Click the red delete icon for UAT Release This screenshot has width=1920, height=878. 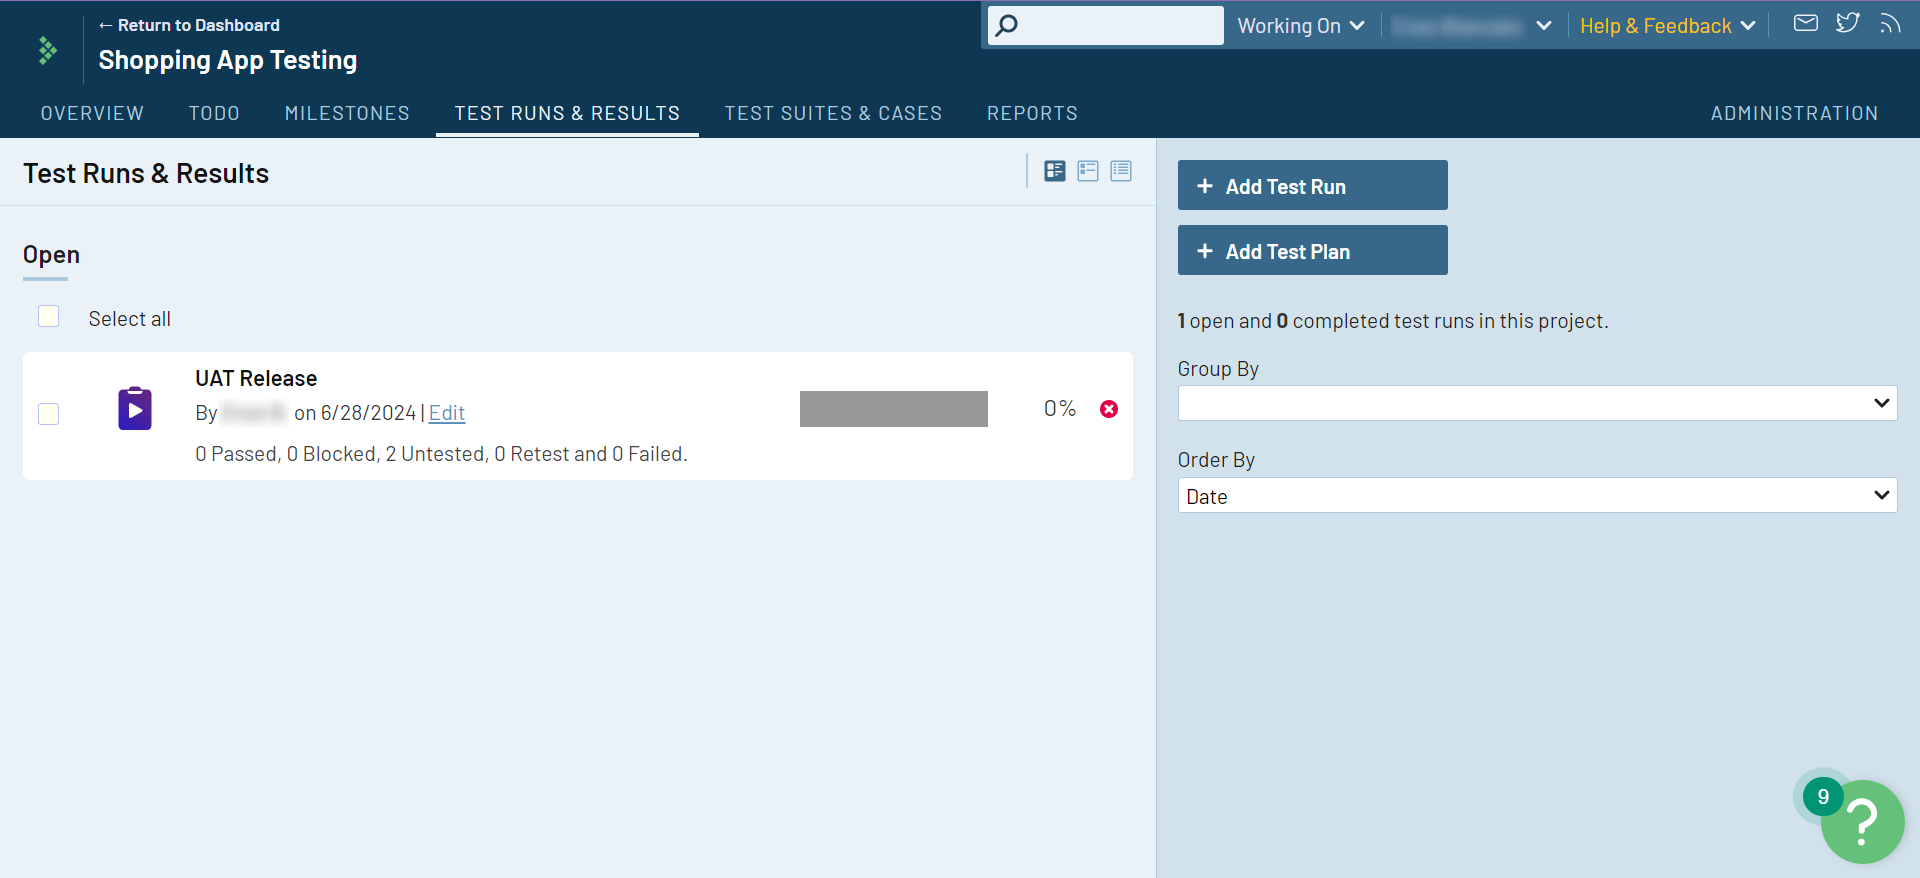[1109, 409]
